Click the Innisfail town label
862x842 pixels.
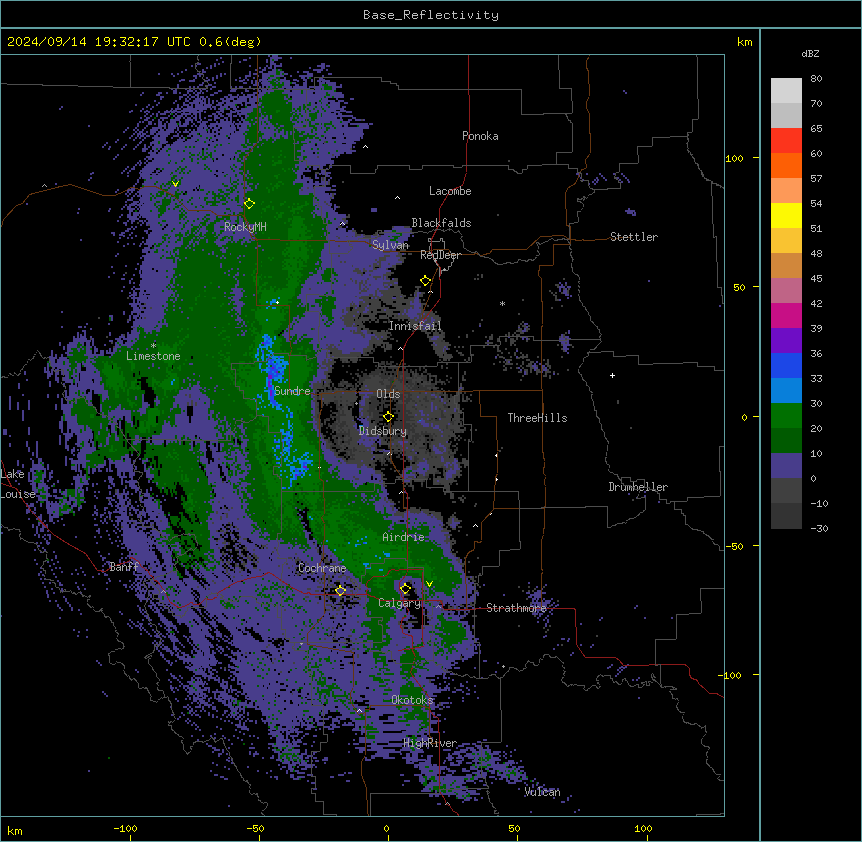coord(415,326)
